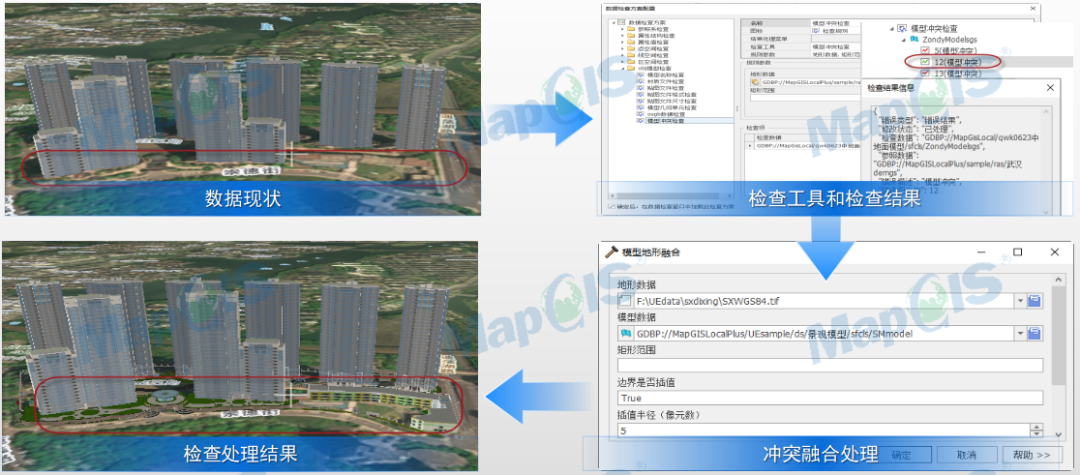
Task: Click the scrollbar up arrow in 检查结果信息
Action: point(1046,112)
